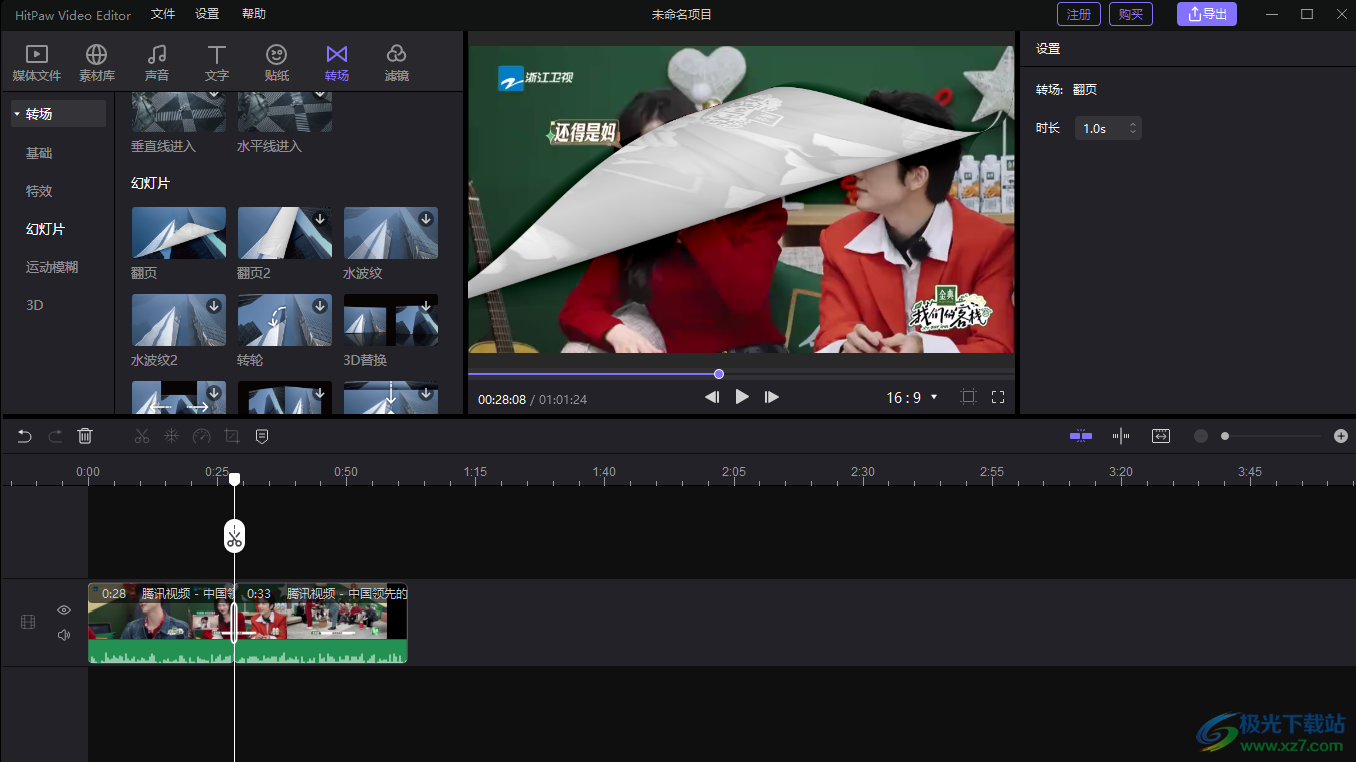Click the split scissors toolbar icon
1356x762 pixels.
tap(142, 436)
